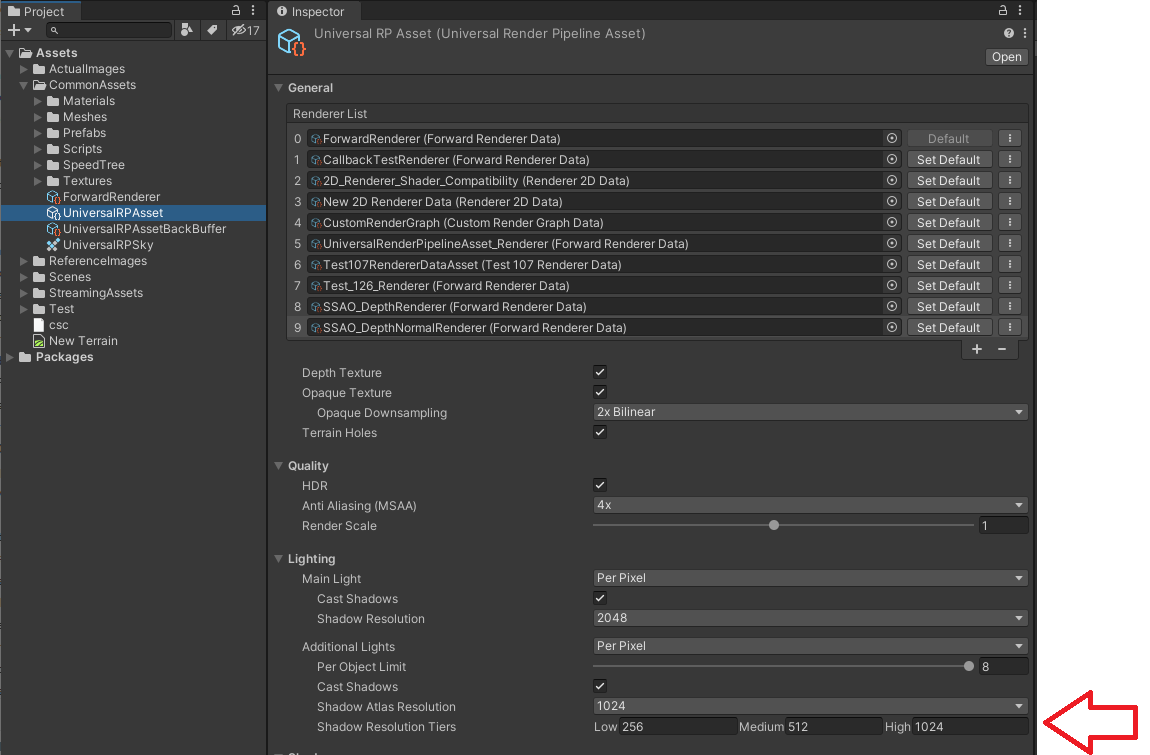Open the asset header three-dot settings menu
This screenshot has height=755, width=1150.
tap(1025, 33)
